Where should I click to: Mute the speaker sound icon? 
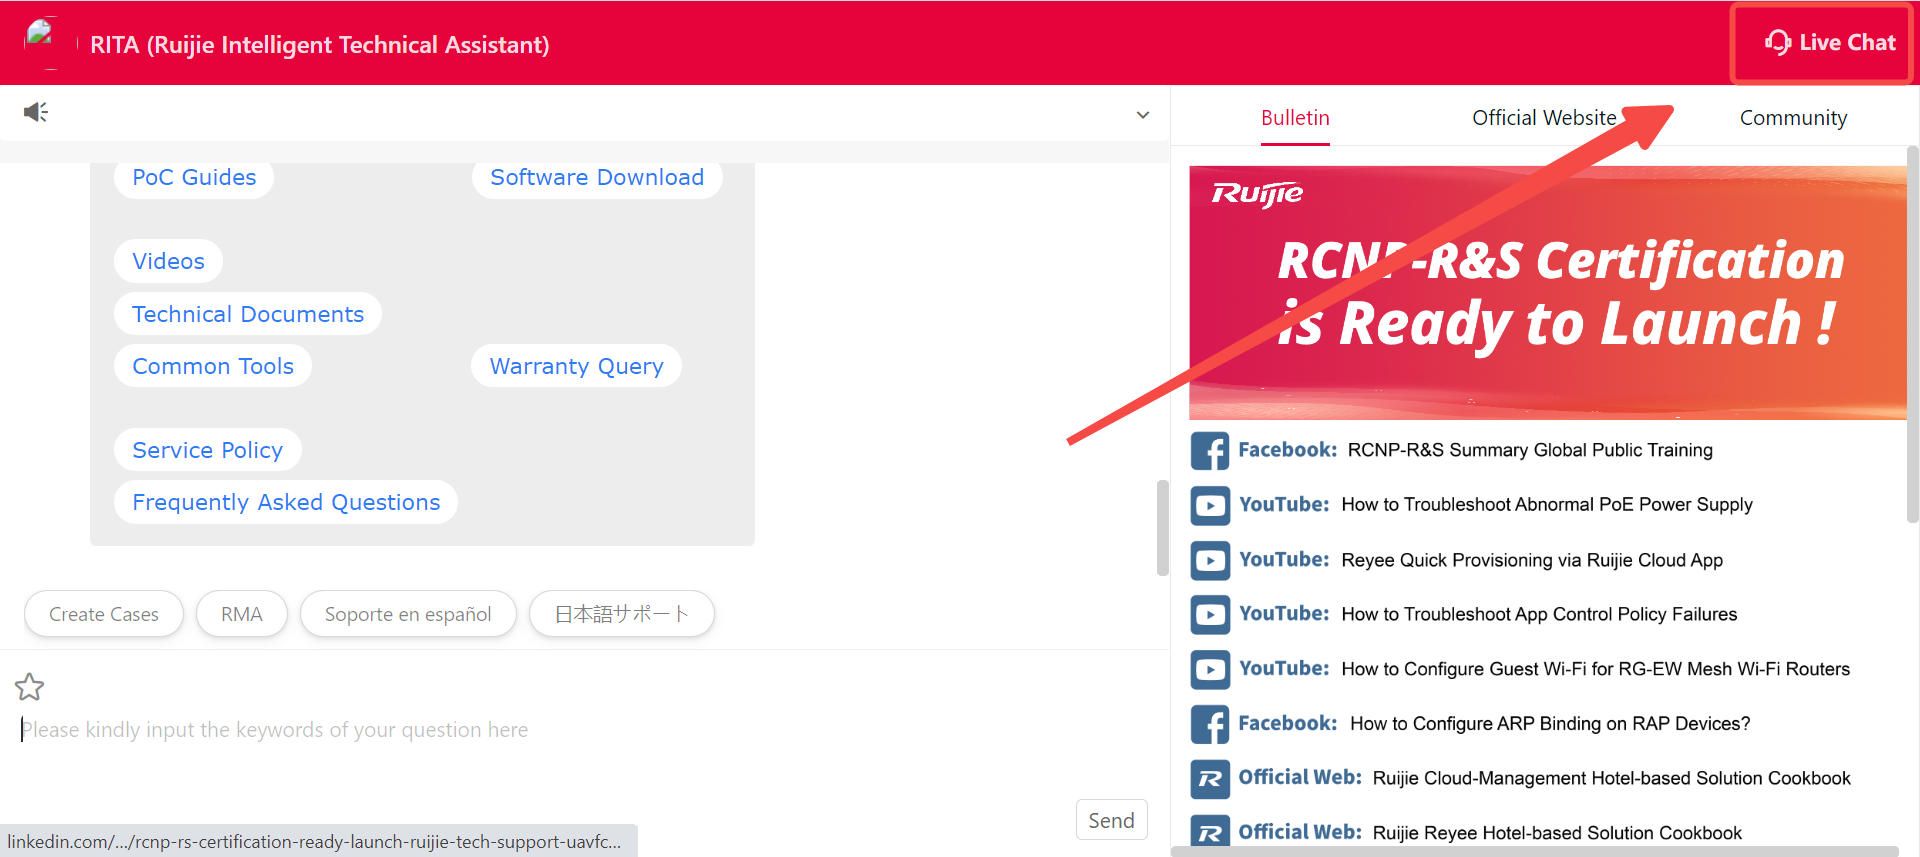[36, 112]
